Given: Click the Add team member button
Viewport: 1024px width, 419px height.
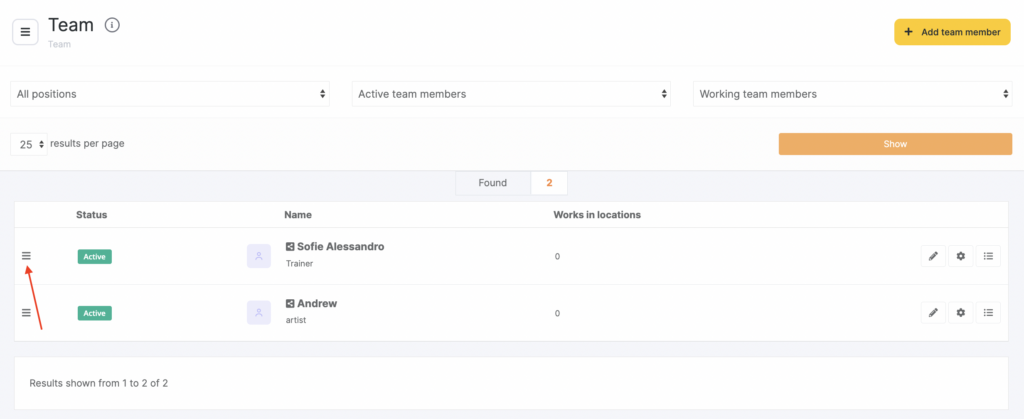Looking at the screenshot, I should point(952,32).
